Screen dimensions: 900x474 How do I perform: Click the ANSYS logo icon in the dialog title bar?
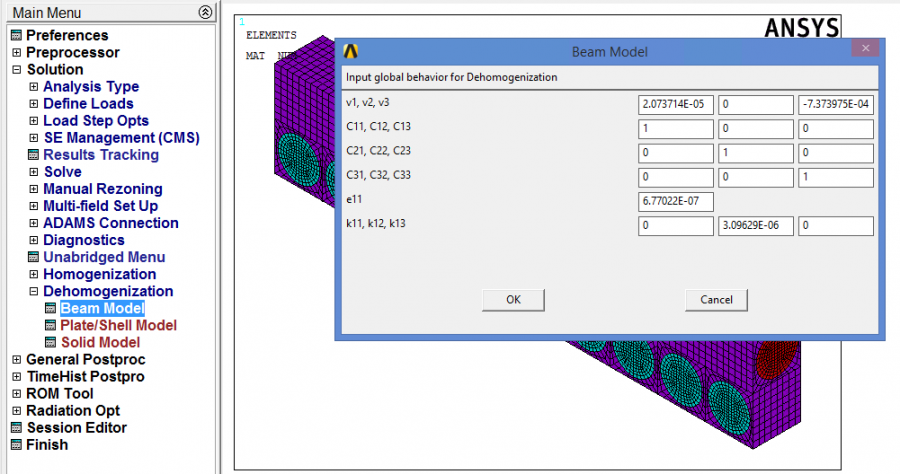(351, 52)
